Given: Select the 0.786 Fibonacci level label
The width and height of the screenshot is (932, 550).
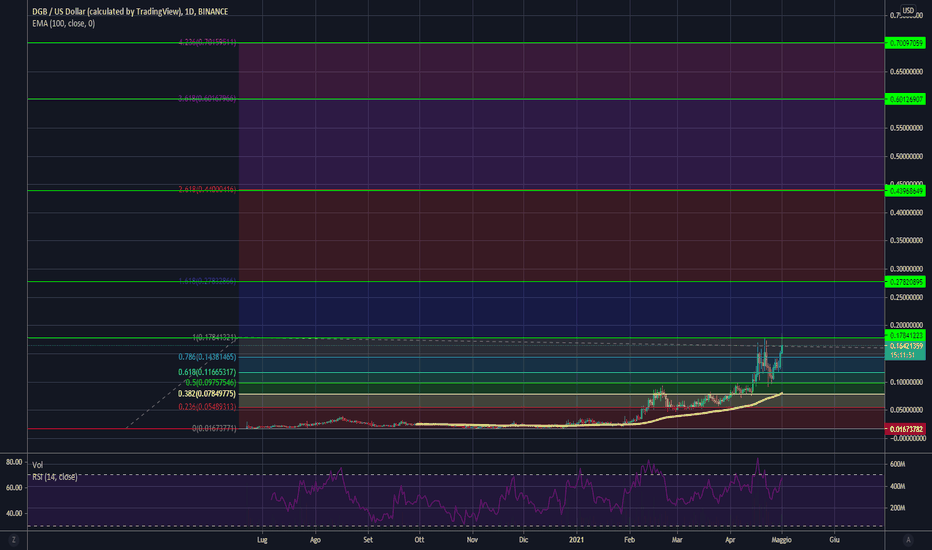Looking at the screenshot, I should (207, 357).
